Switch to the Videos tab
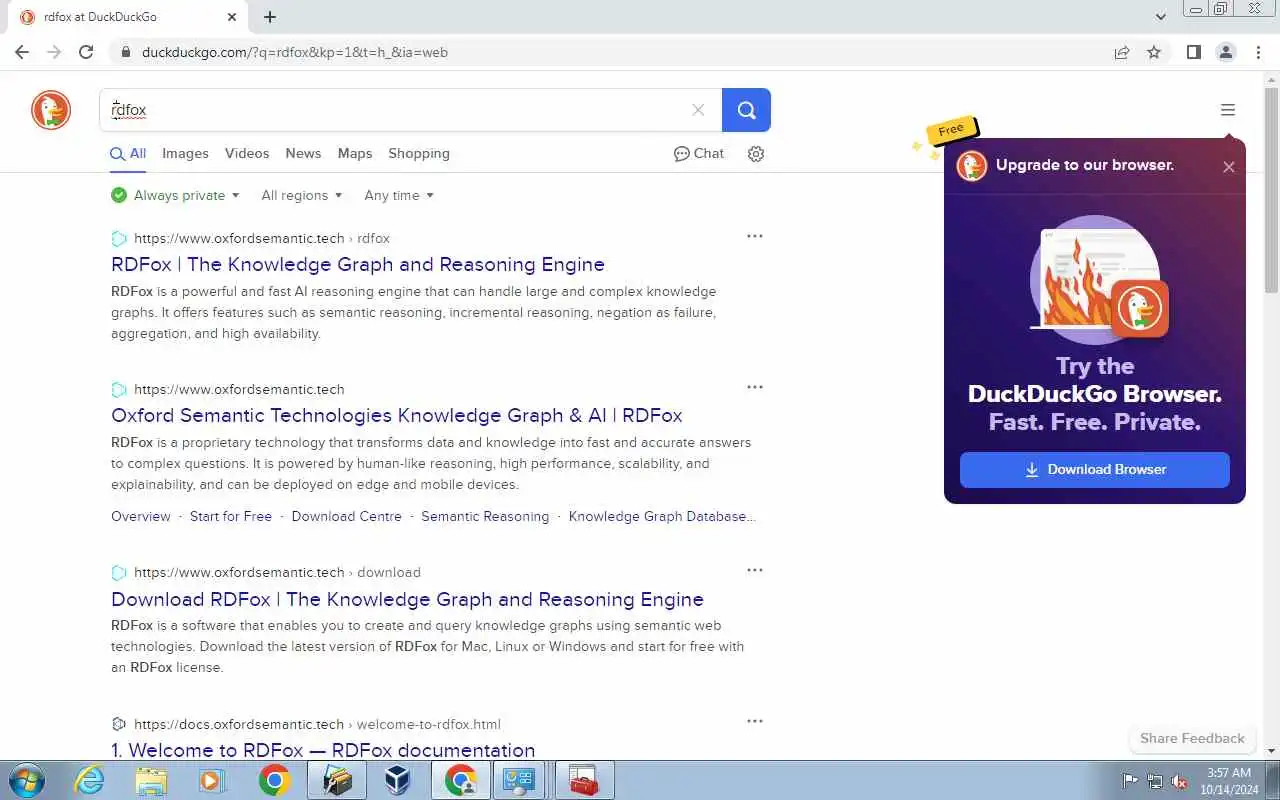This screenshot has height=800, width=1280. tap(247, 153)
